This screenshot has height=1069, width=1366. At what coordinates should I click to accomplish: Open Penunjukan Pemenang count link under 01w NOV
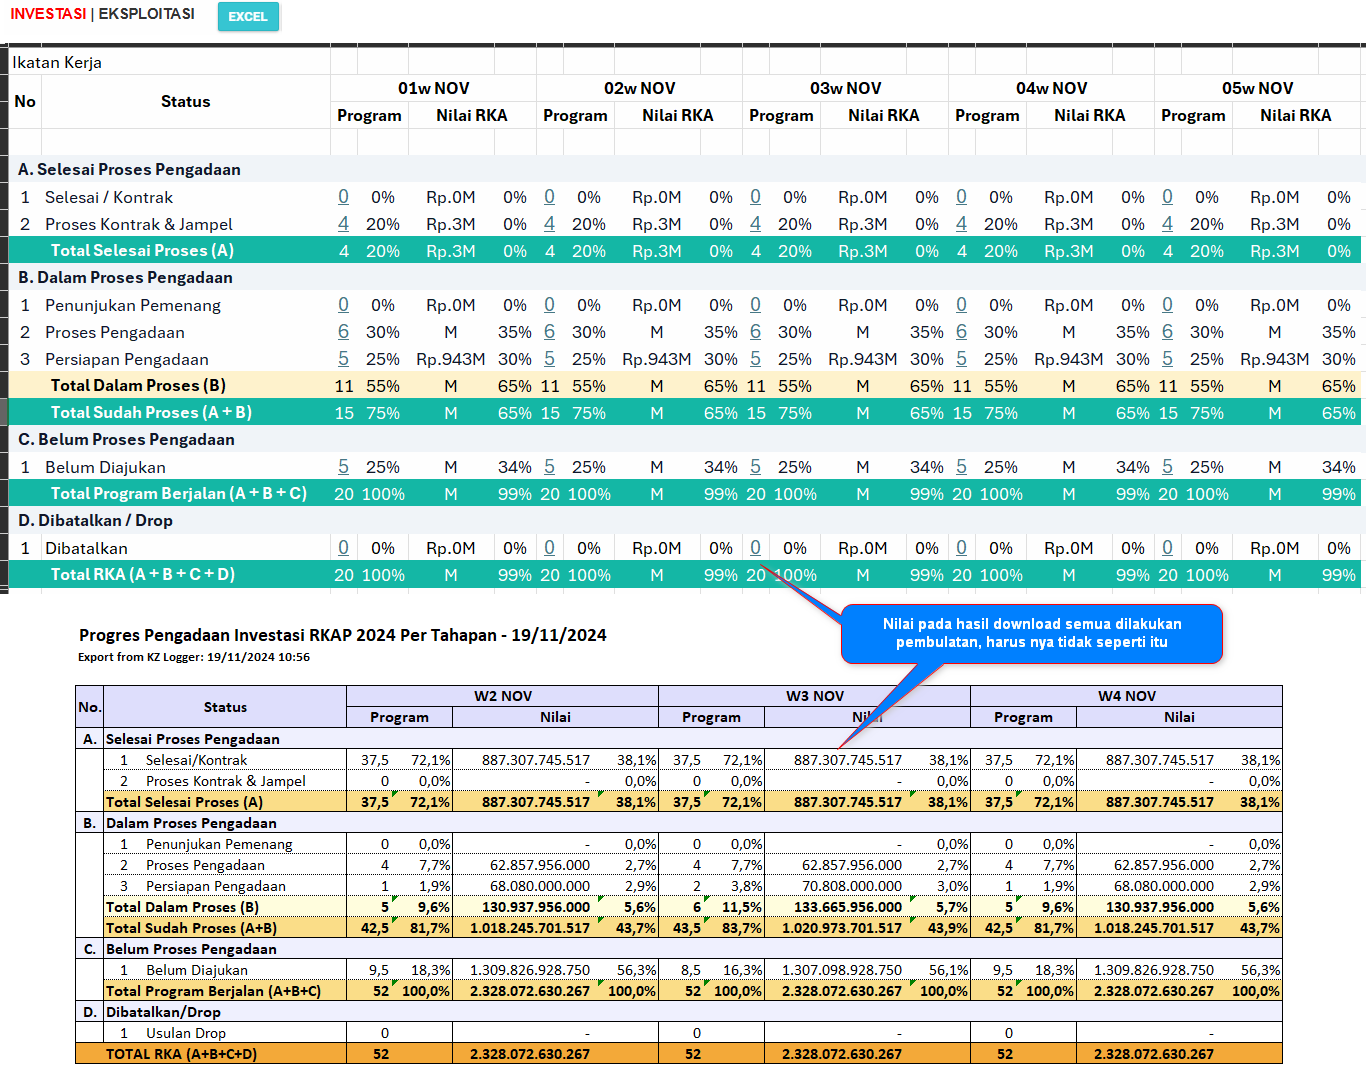click(x=343, y=305)
